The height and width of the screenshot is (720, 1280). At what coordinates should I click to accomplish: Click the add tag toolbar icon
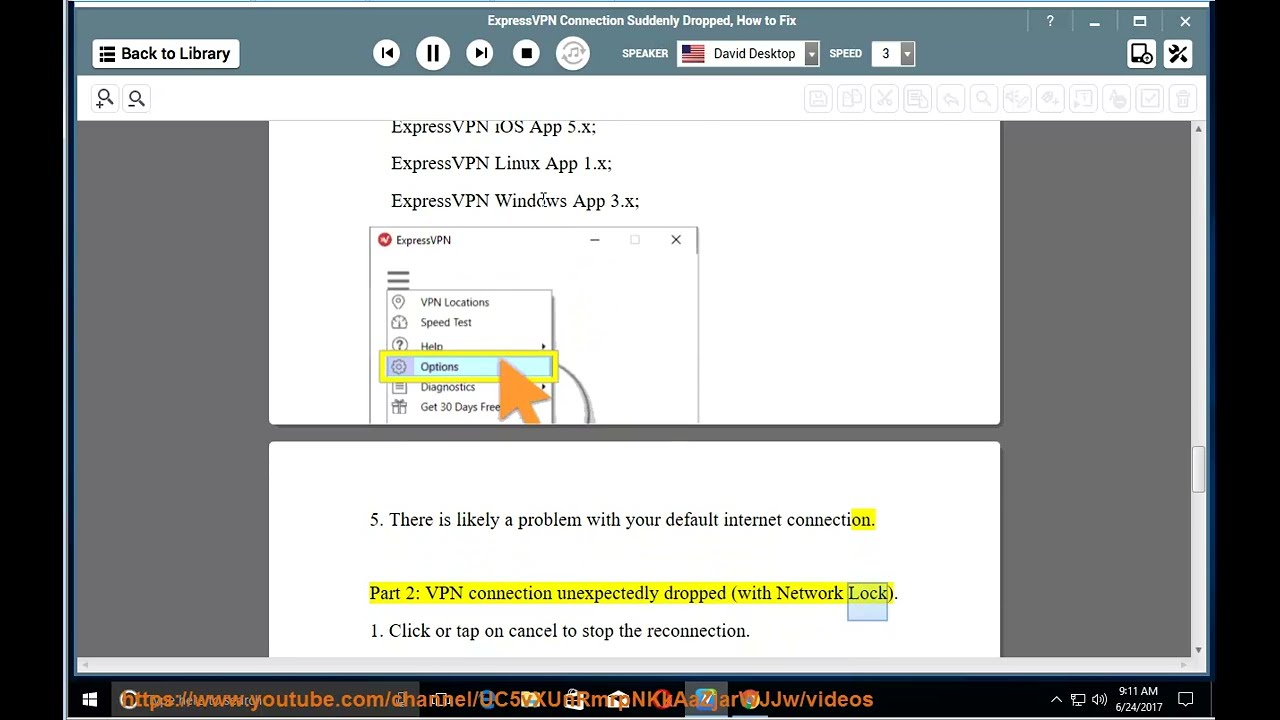pyautogui.click(x=1050, y=98)
